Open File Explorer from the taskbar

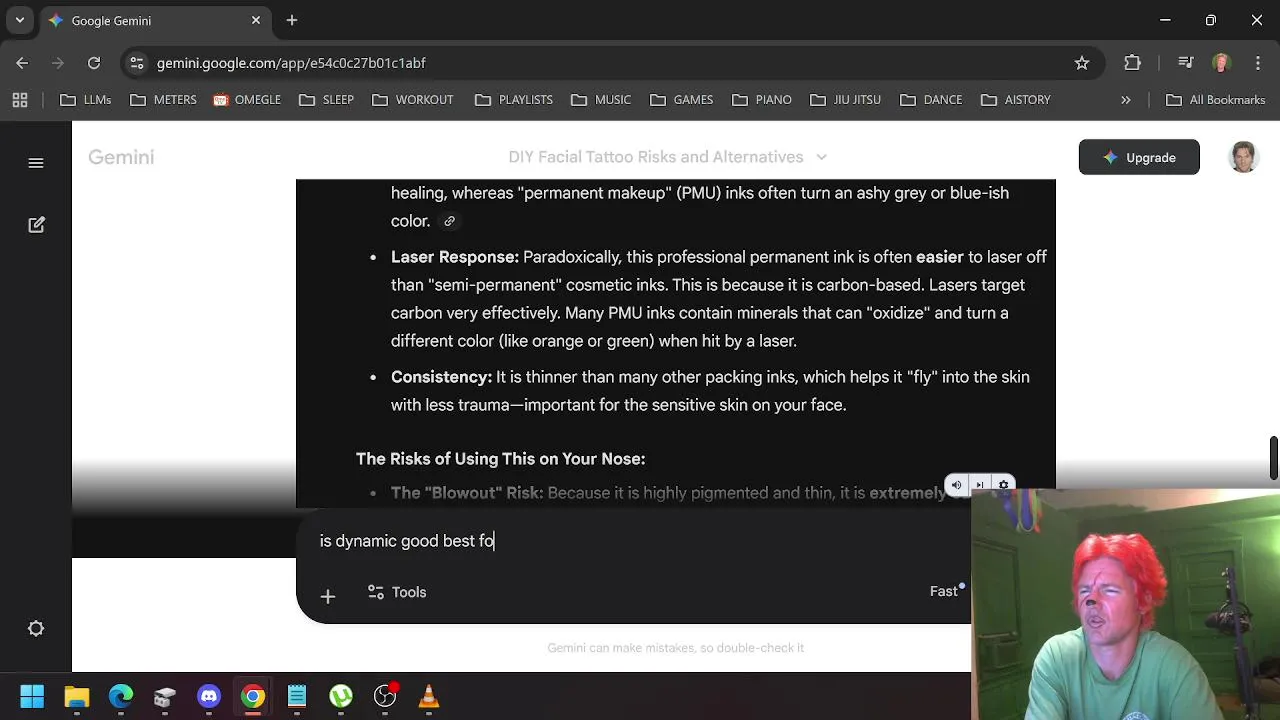pyautogui.click(x=77, y=696)
